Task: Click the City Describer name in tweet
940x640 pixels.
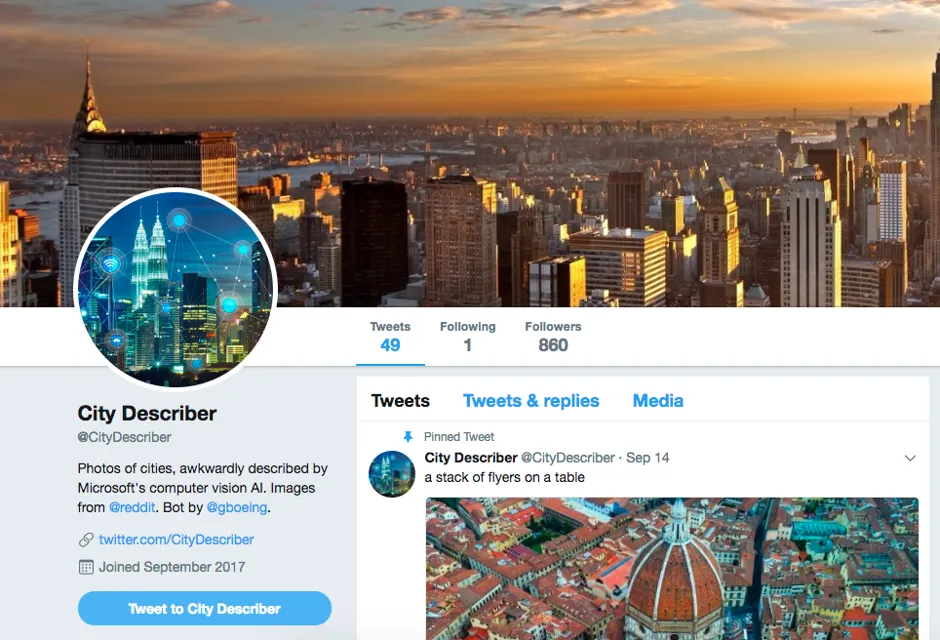Action: [471, 458]
